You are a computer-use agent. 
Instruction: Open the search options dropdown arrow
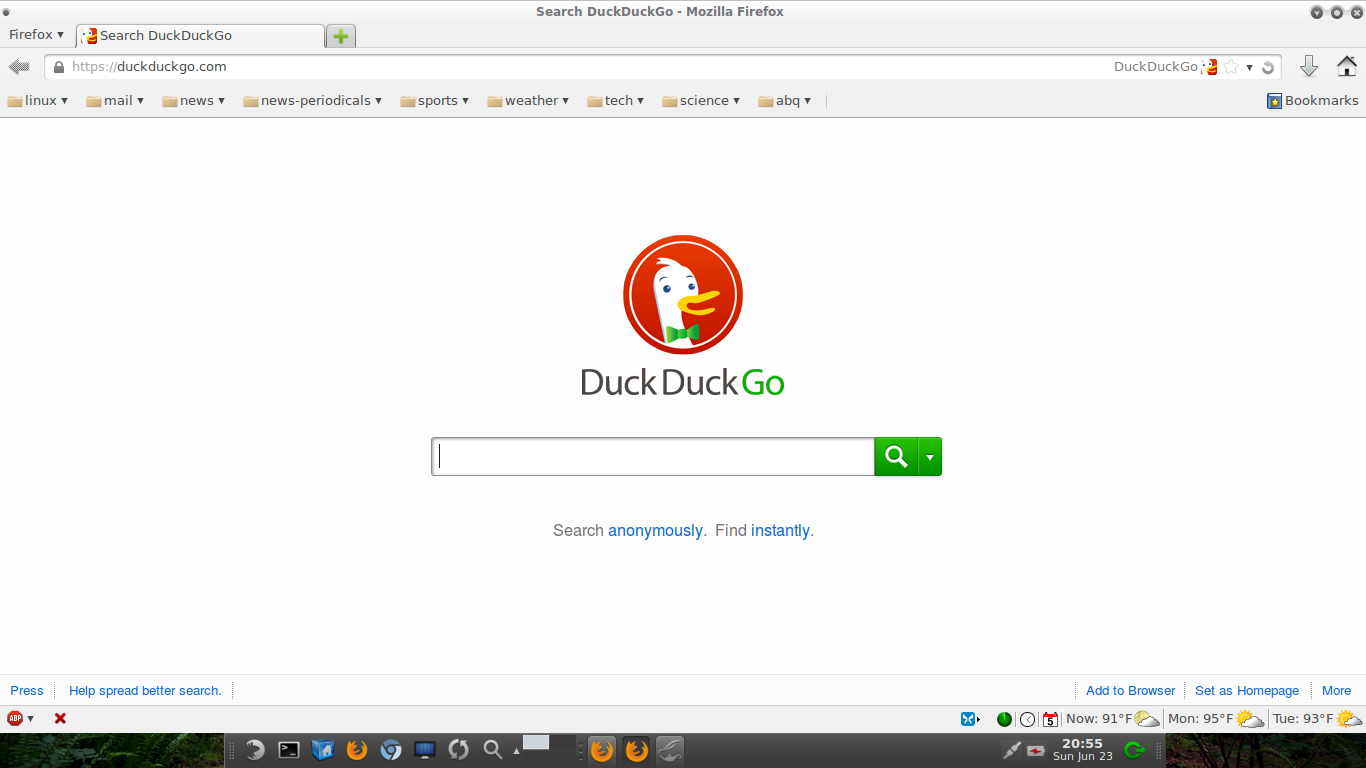(x=930, y=457)
